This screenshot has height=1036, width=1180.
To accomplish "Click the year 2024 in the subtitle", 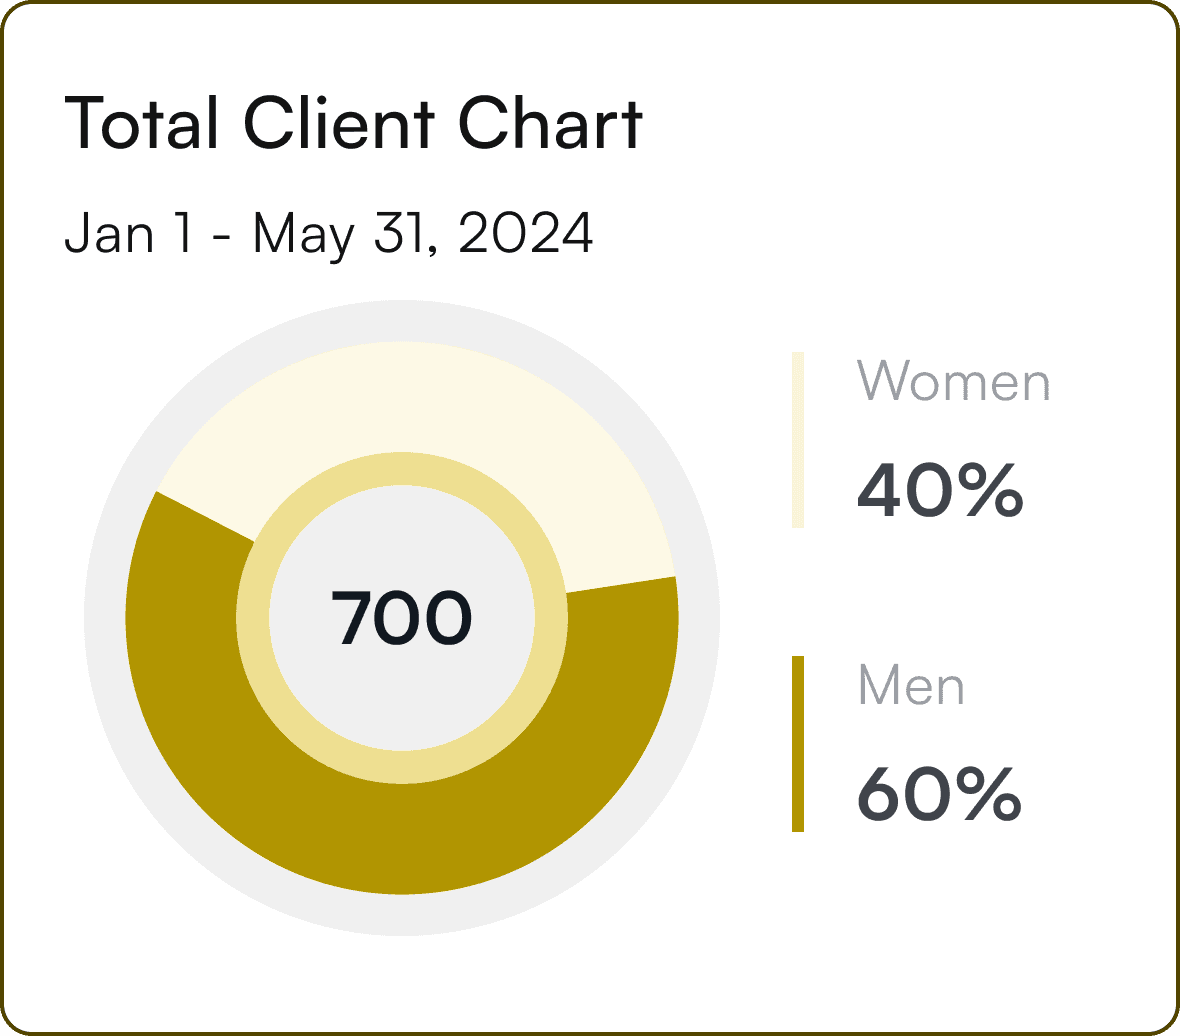I will point(525,232).
